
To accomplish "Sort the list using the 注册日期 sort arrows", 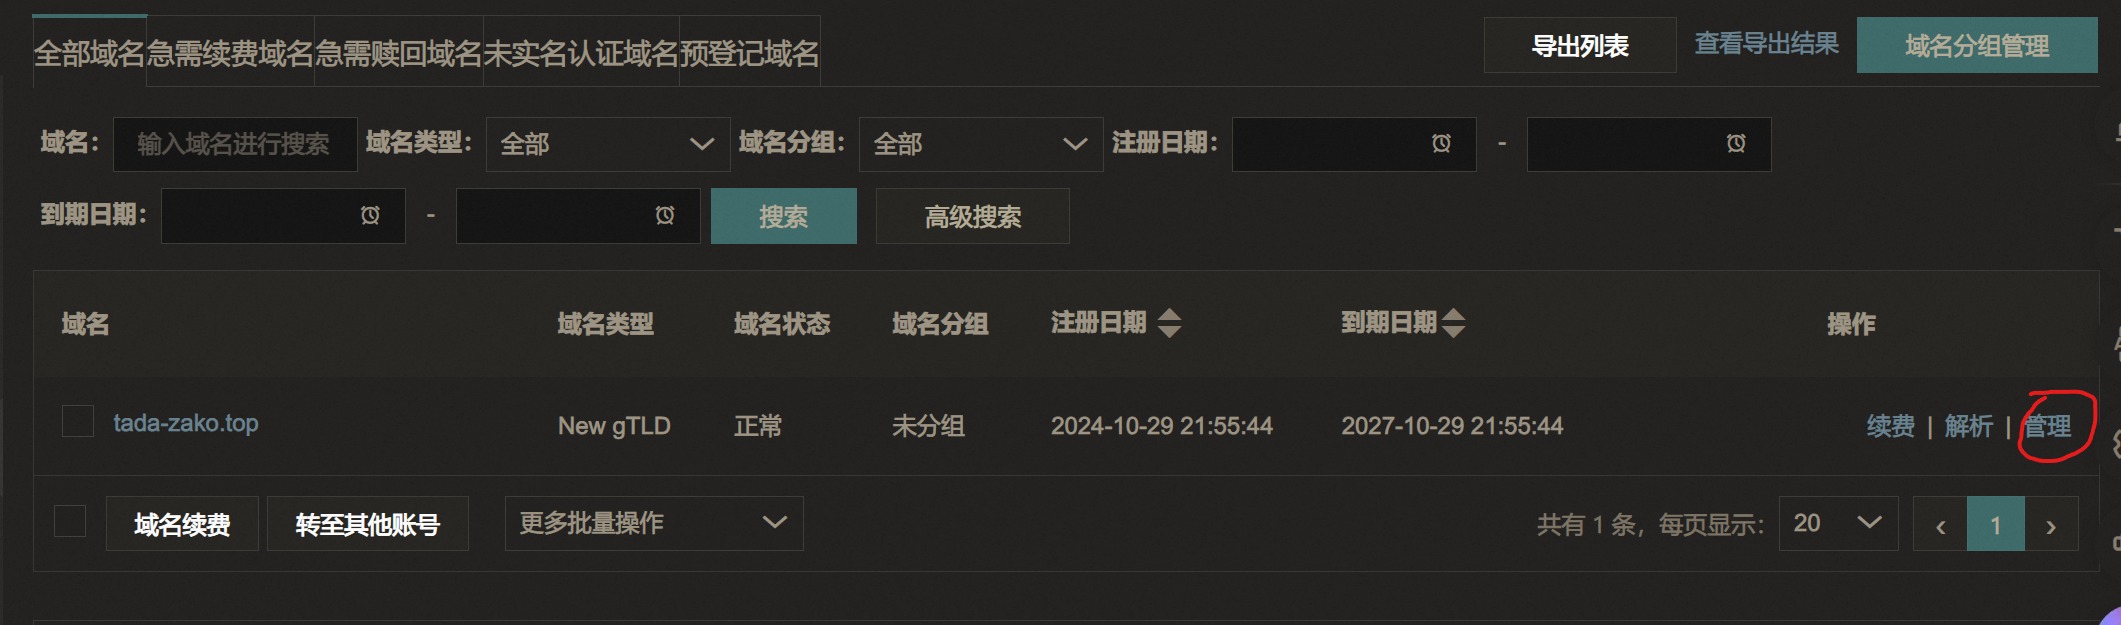I will [x=1168, y=323].
